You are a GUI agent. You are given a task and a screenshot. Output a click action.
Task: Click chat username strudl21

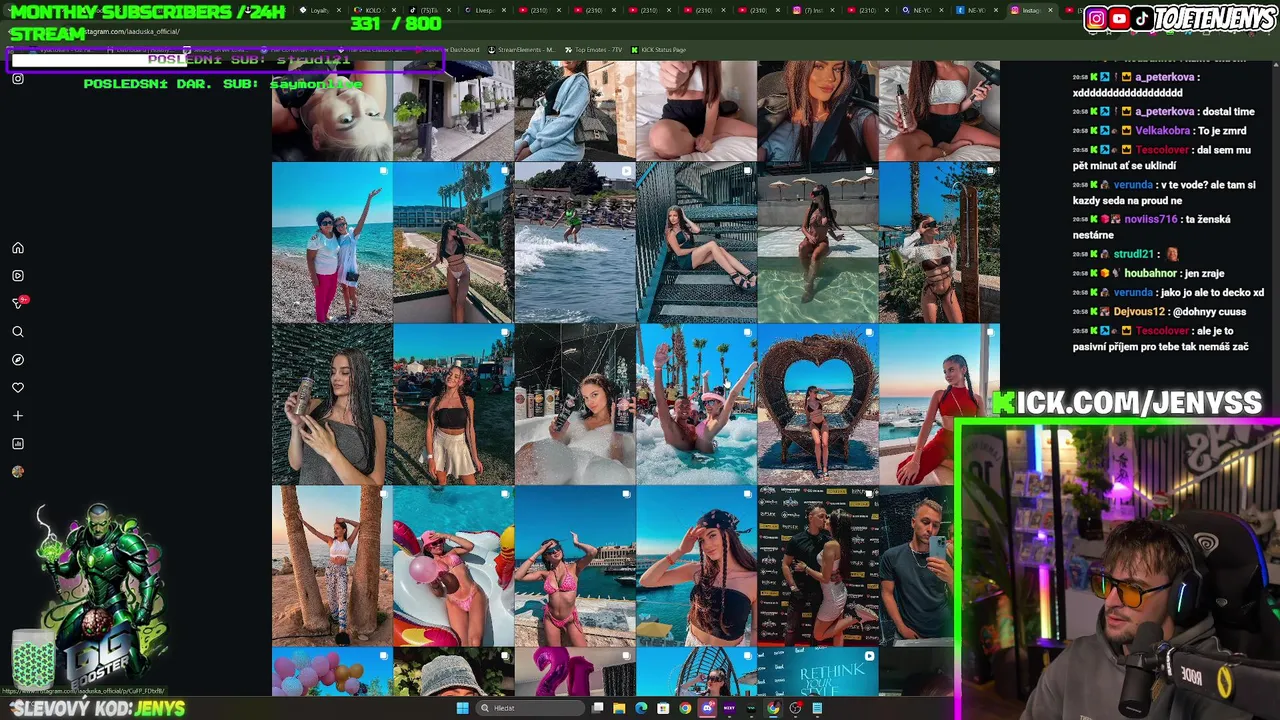pyautogui.click(x=1134, y=254)
